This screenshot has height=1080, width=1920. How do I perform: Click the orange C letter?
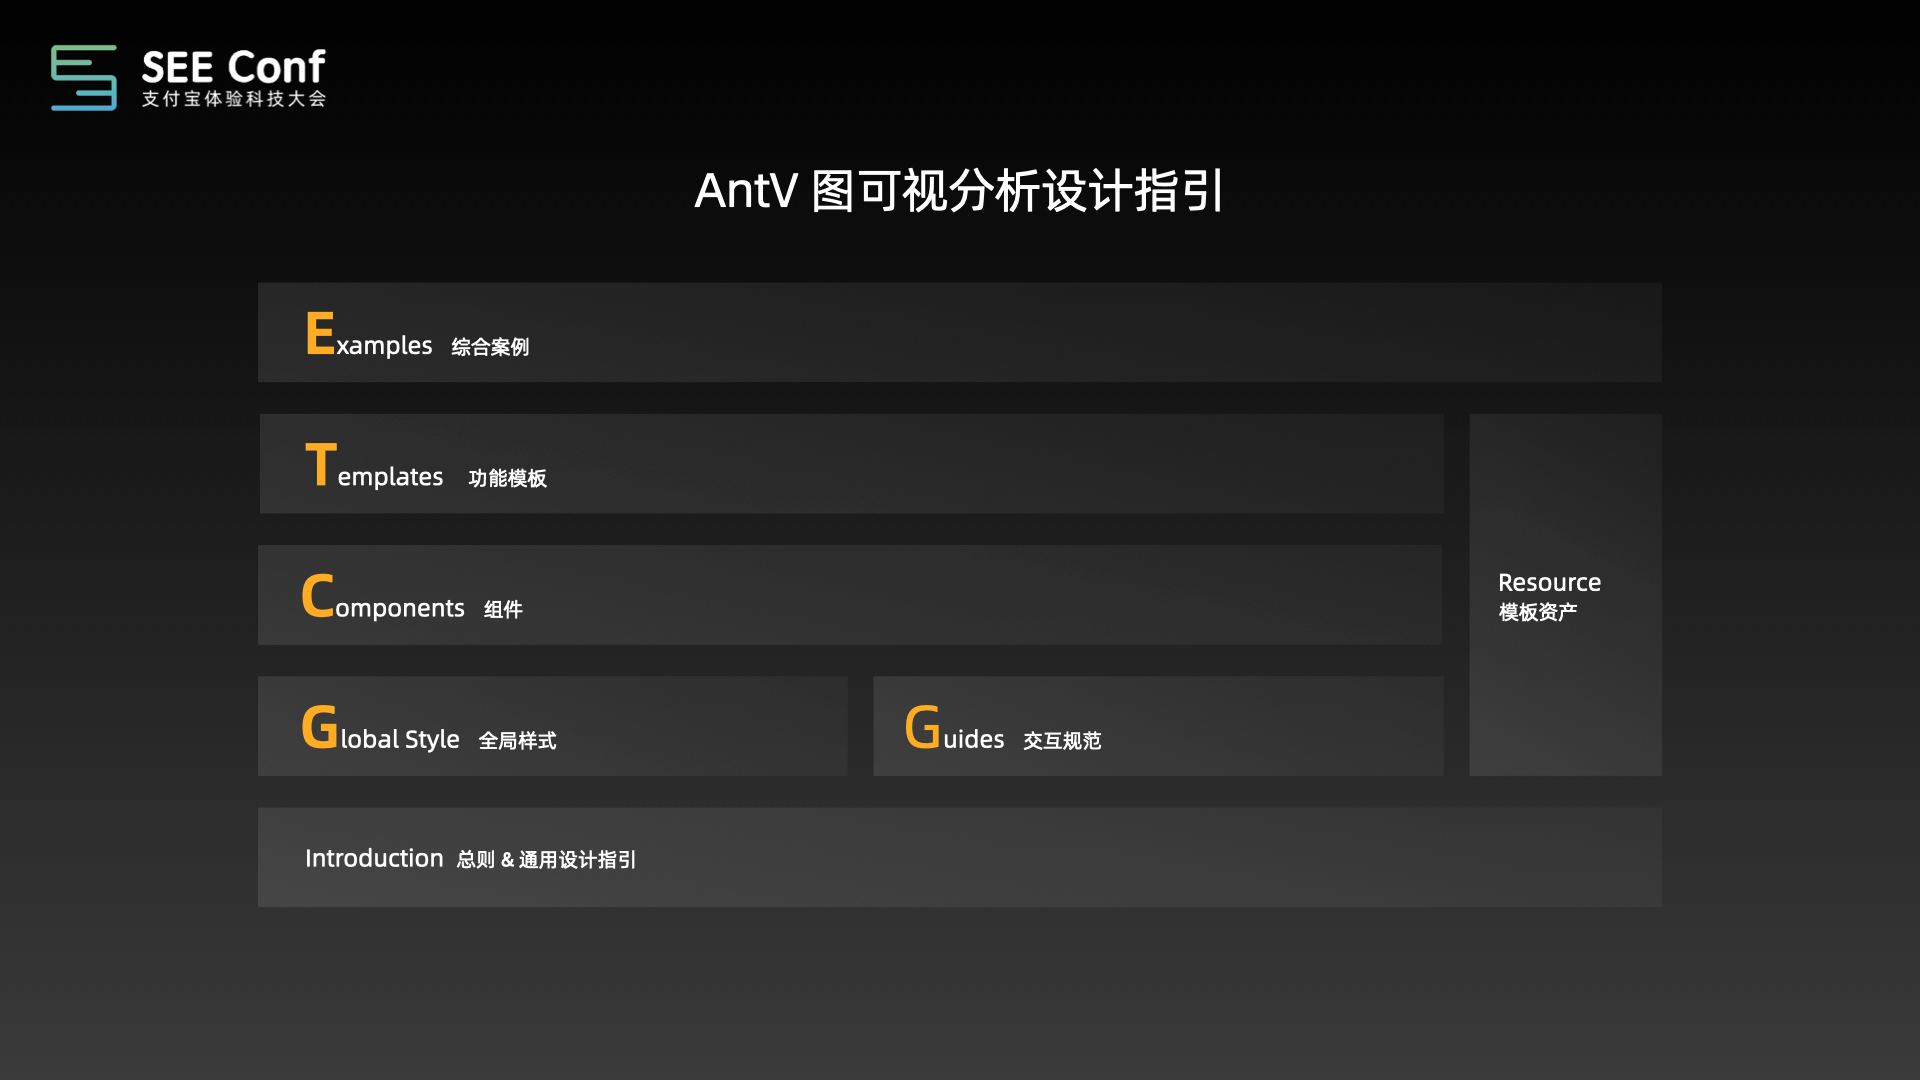pyautogui.click(x=318, y=596)
